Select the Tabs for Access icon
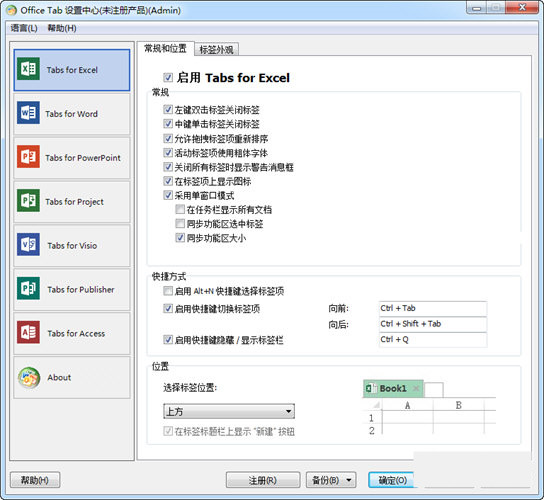 28,332
